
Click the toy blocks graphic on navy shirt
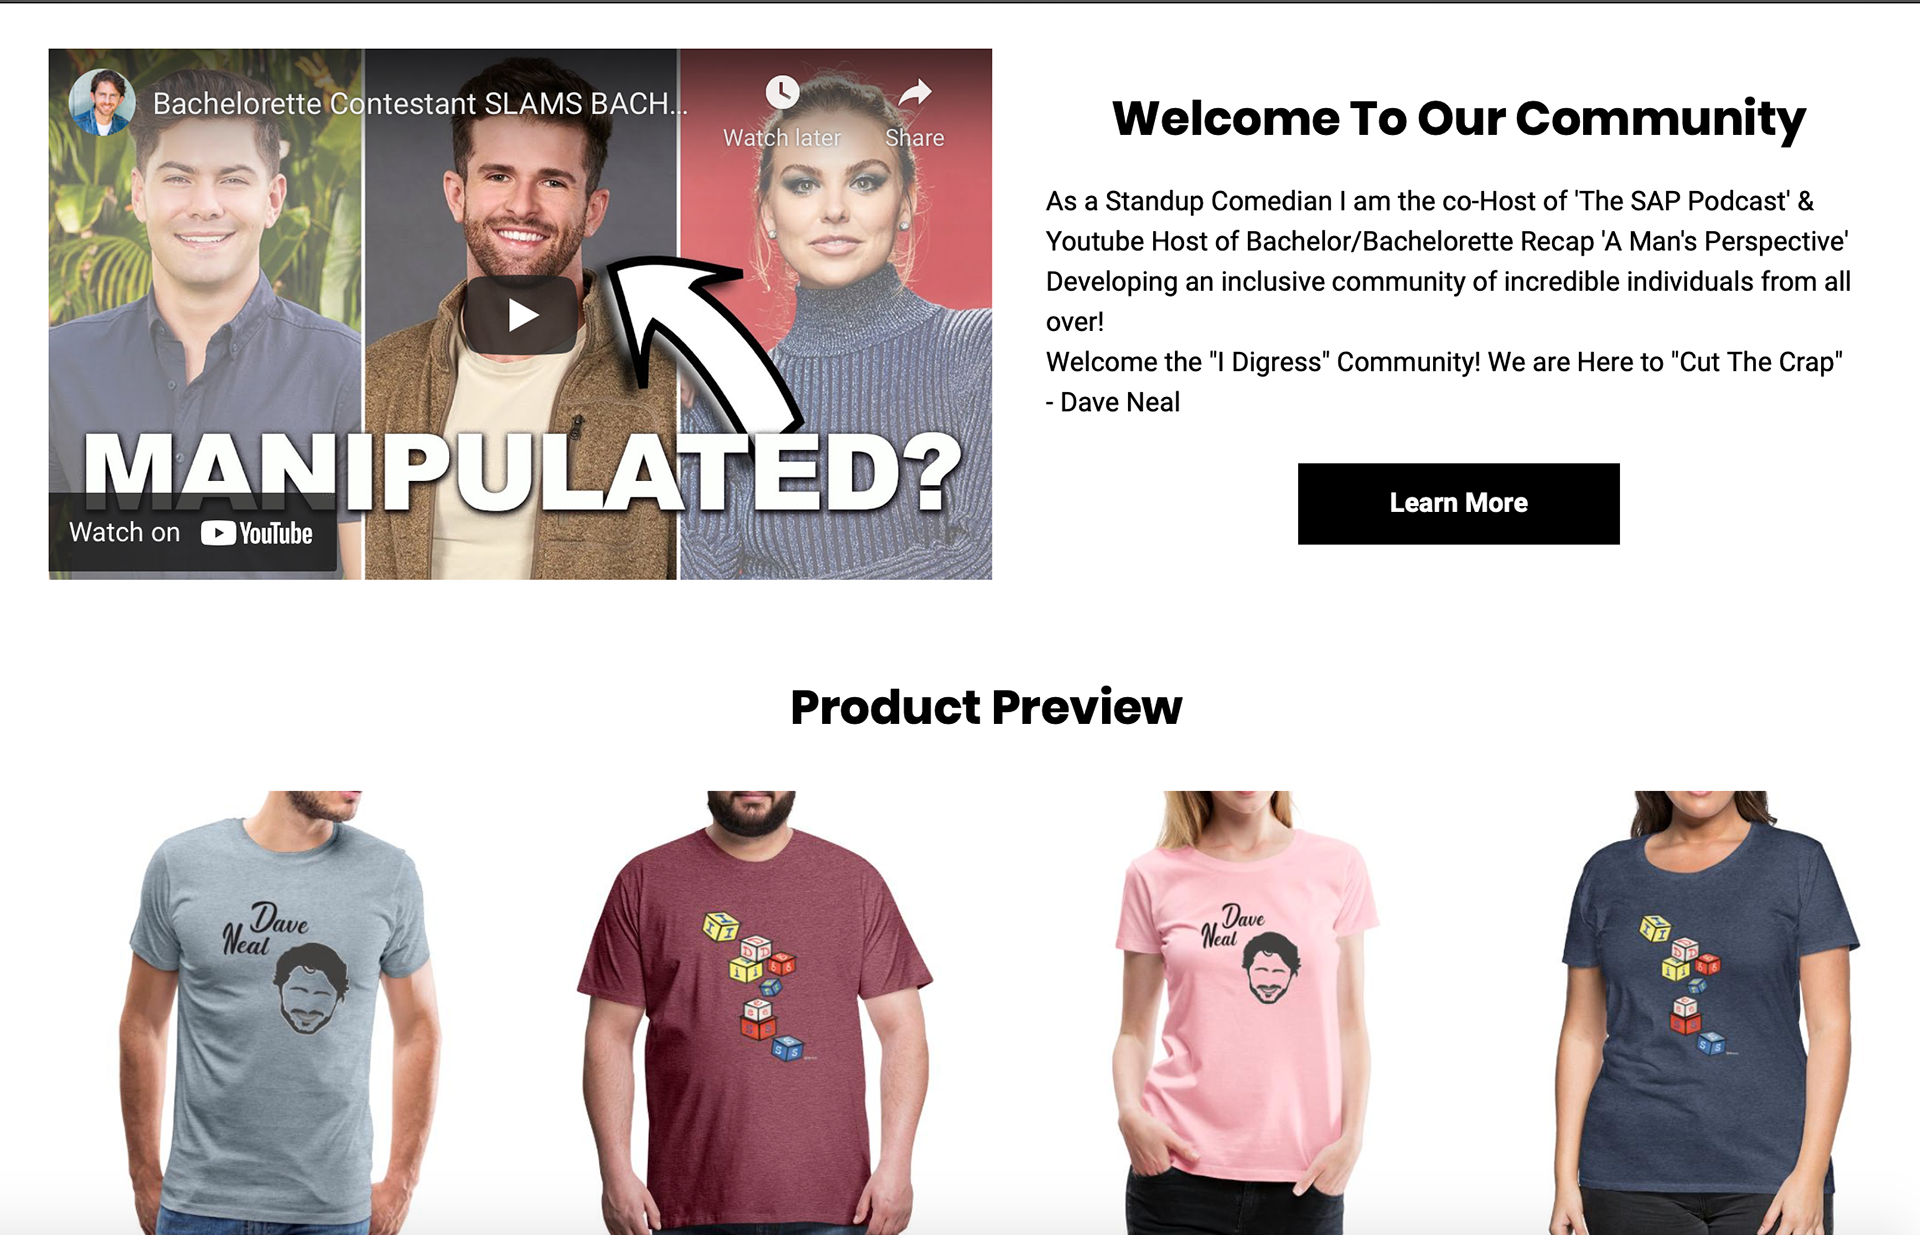click(x=1682, y=985)
